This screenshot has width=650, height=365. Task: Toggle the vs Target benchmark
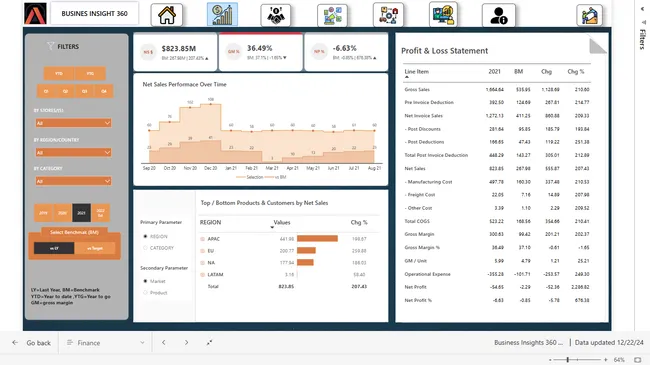click(x=95, y=248)
